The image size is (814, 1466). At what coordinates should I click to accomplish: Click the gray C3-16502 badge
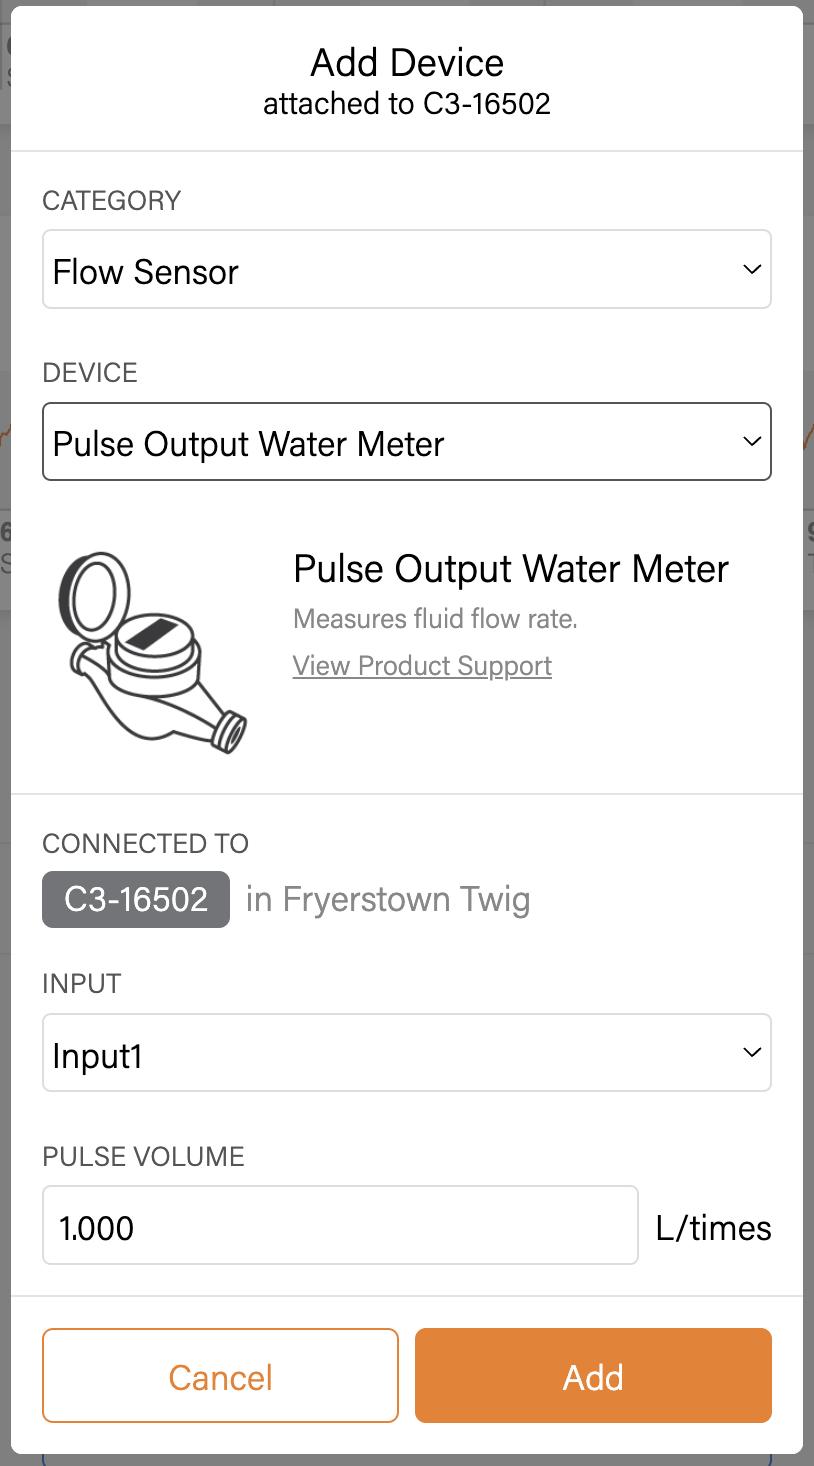tap(136, 900)
